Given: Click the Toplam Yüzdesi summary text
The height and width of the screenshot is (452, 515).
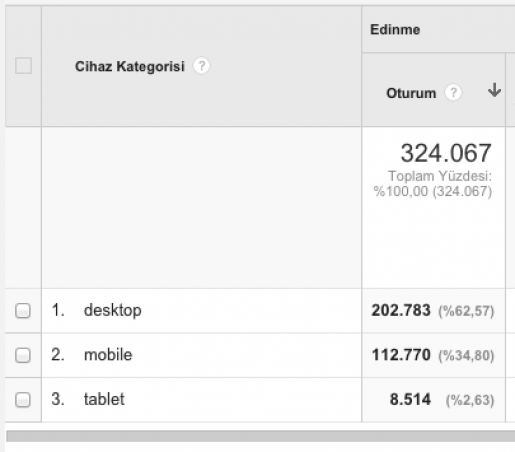Looking at the screenshot, I should tap(433, 184).
